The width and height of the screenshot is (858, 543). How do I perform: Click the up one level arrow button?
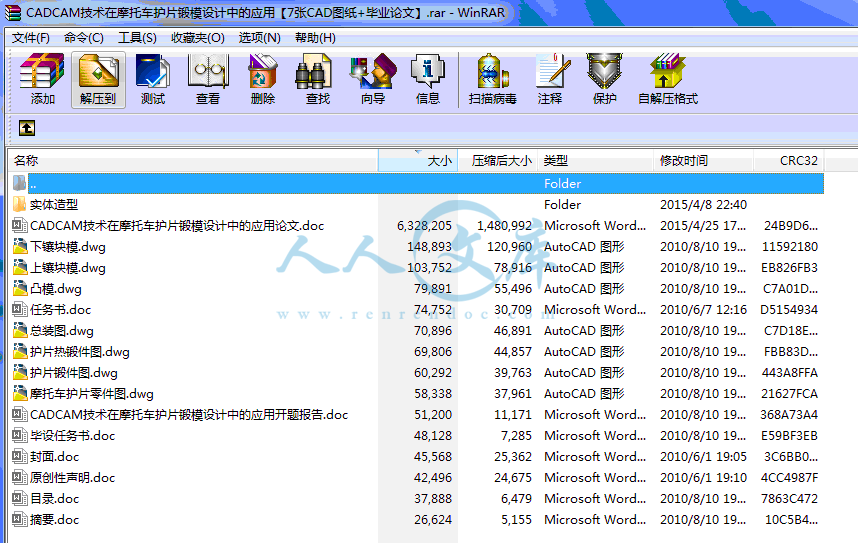click(27, 128)
